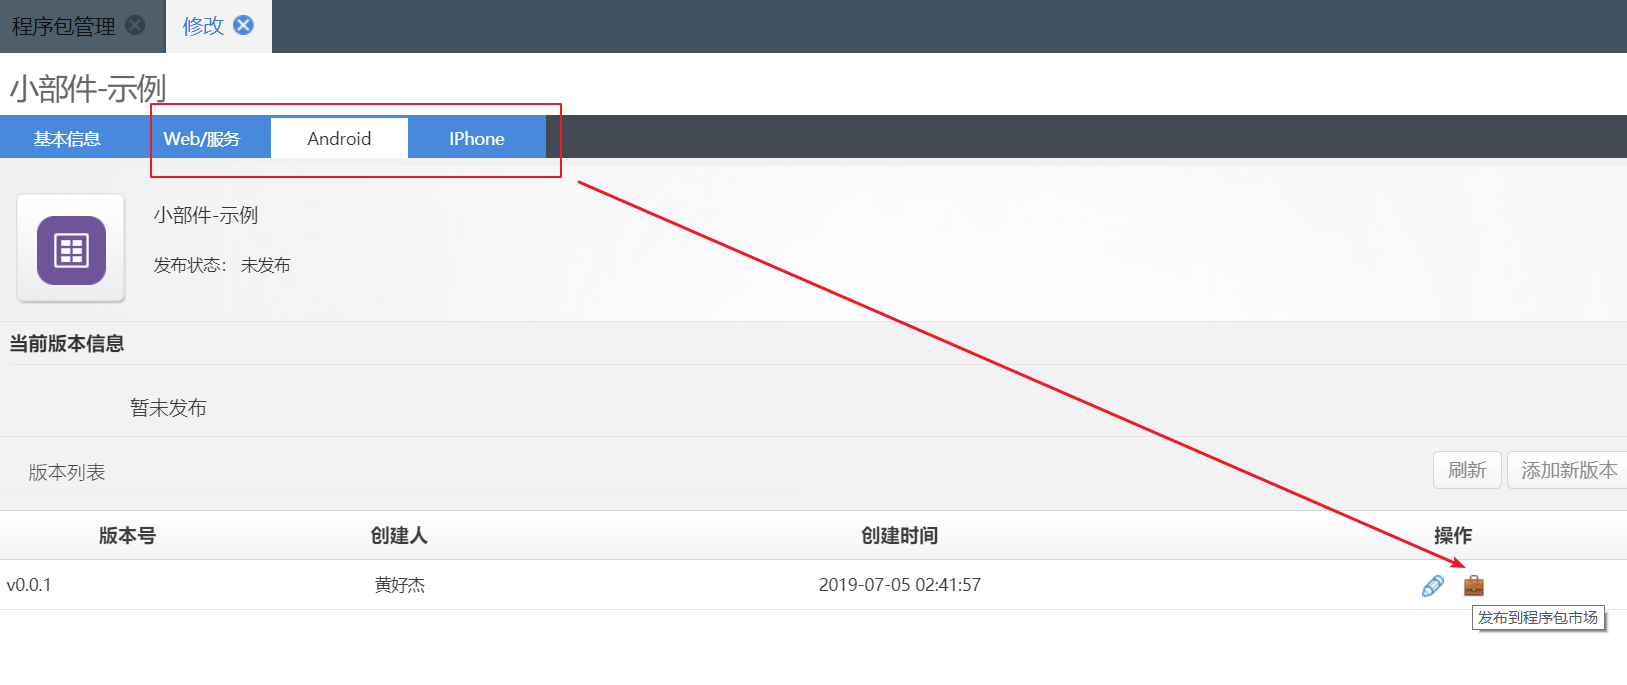Image resolution: width=1627 pixels, height=685 pixels.
Task: Click the 操作 column header
Action: (x=1452, y=536)
